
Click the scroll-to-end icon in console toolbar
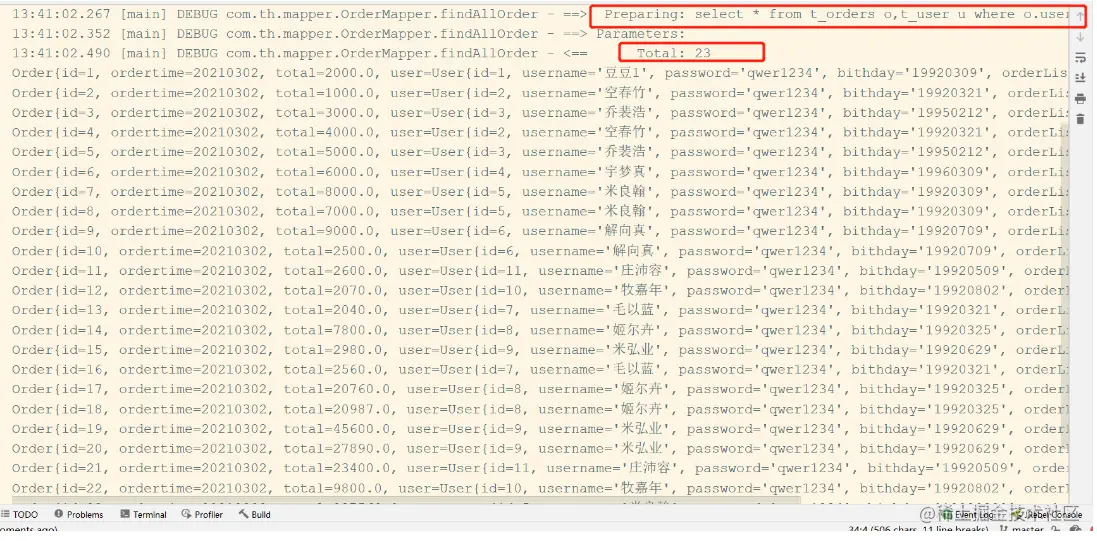click(x=1081, y=78)
